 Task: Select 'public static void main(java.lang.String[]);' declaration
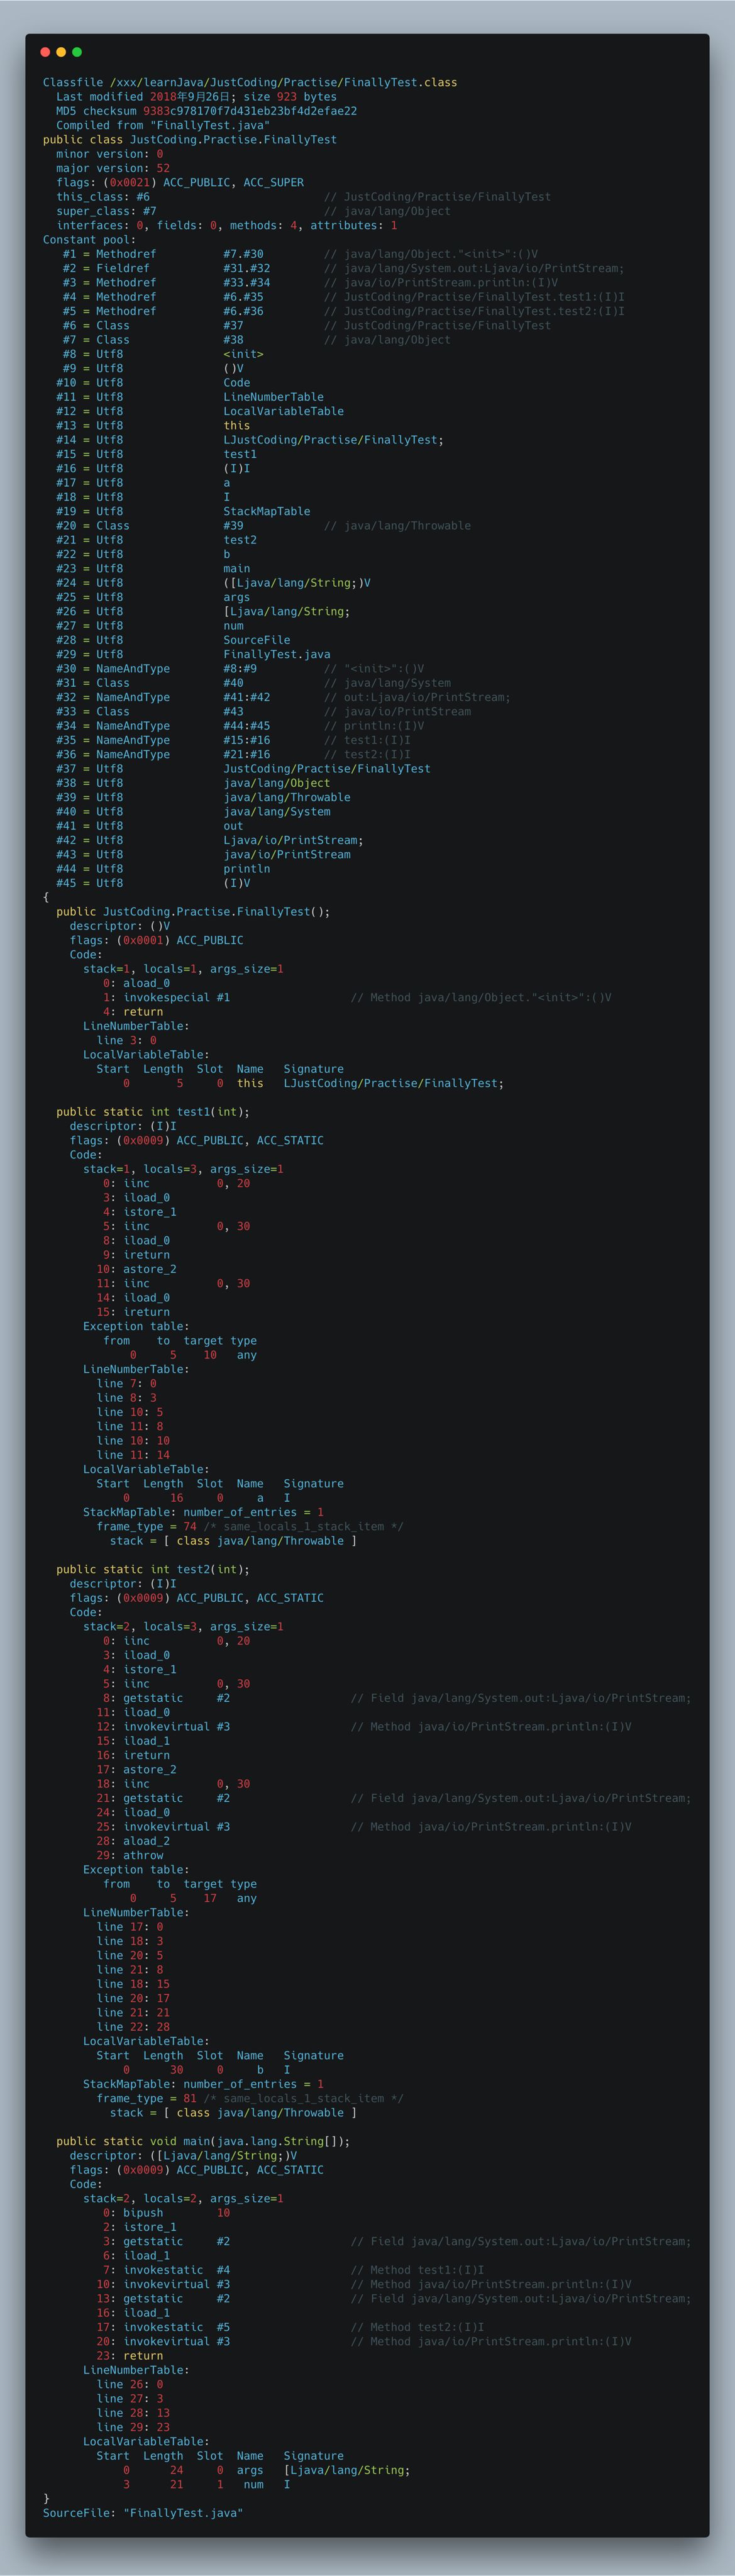click(x=203, y=2142)
